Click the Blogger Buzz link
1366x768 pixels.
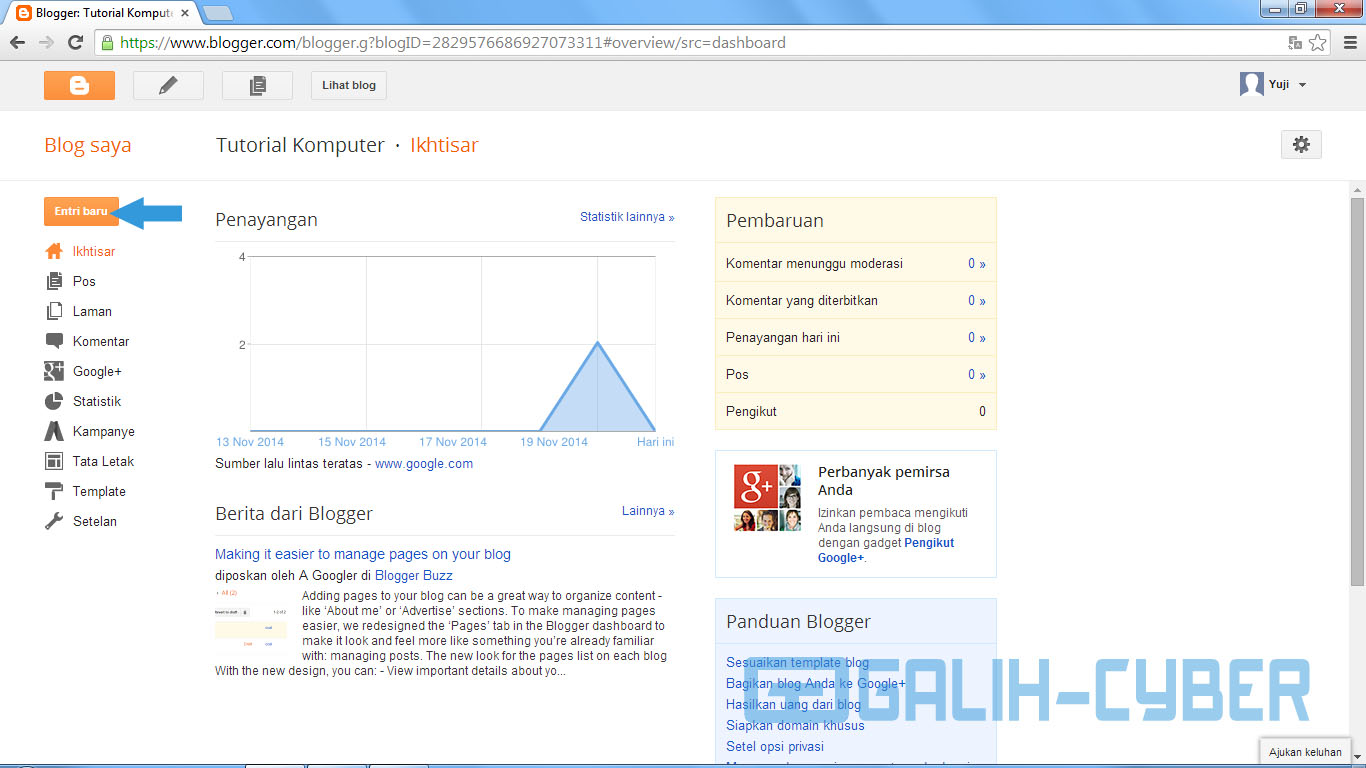[x=413, y=576]
